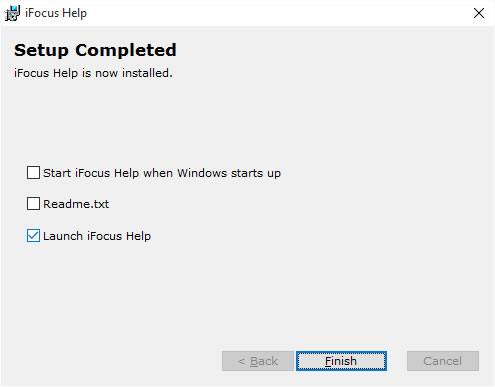This screenshot has width=495, height=387.
Task: Click the Finish button
Action: tap(341, 361)
